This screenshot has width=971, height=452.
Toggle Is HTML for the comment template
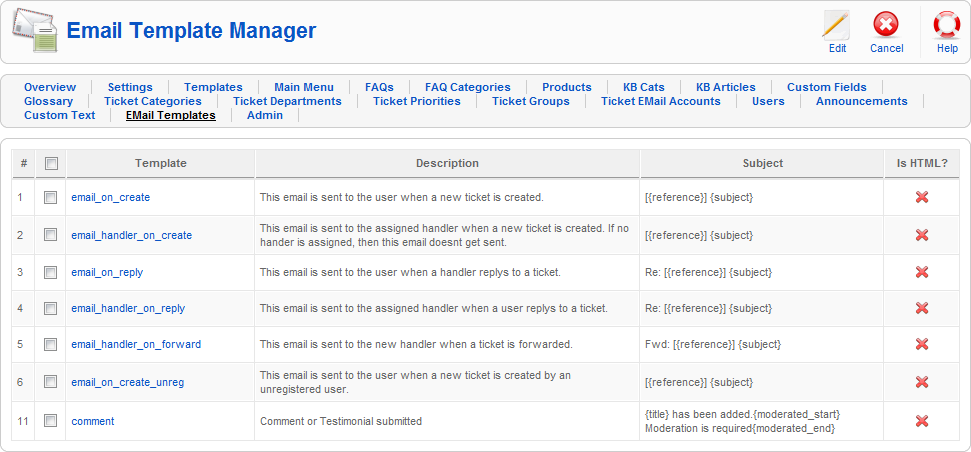coord(922,421)
